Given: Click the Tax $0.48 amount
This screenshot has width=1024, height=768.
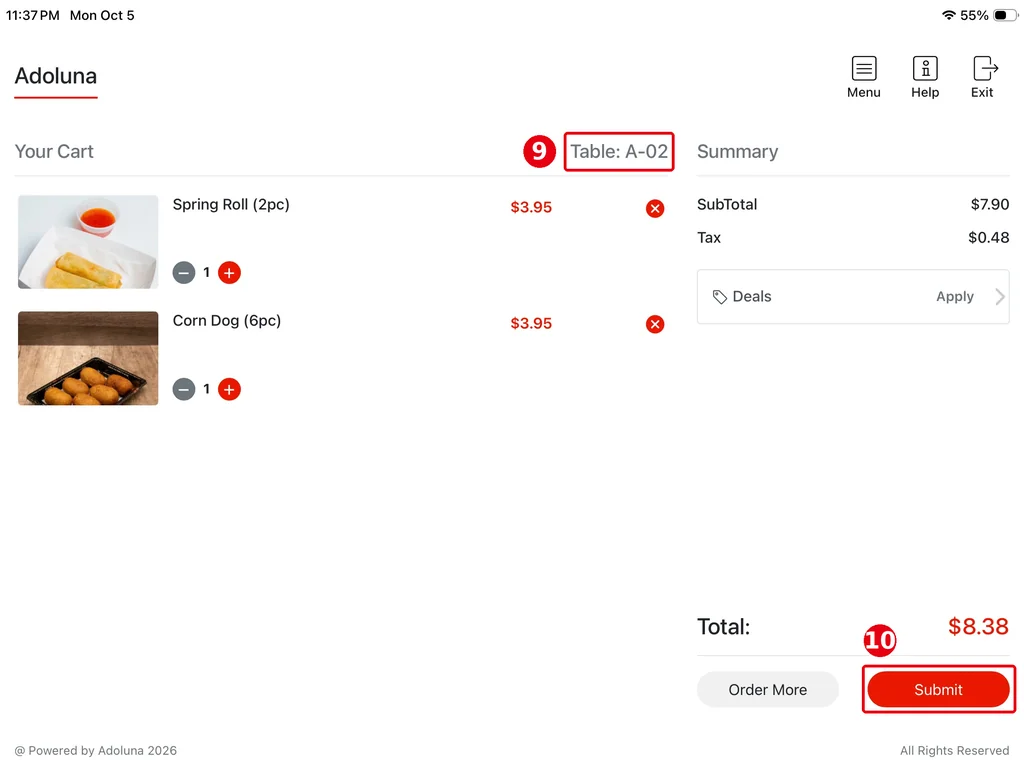Looking at the screenshot, I should [x=988, y=238].
